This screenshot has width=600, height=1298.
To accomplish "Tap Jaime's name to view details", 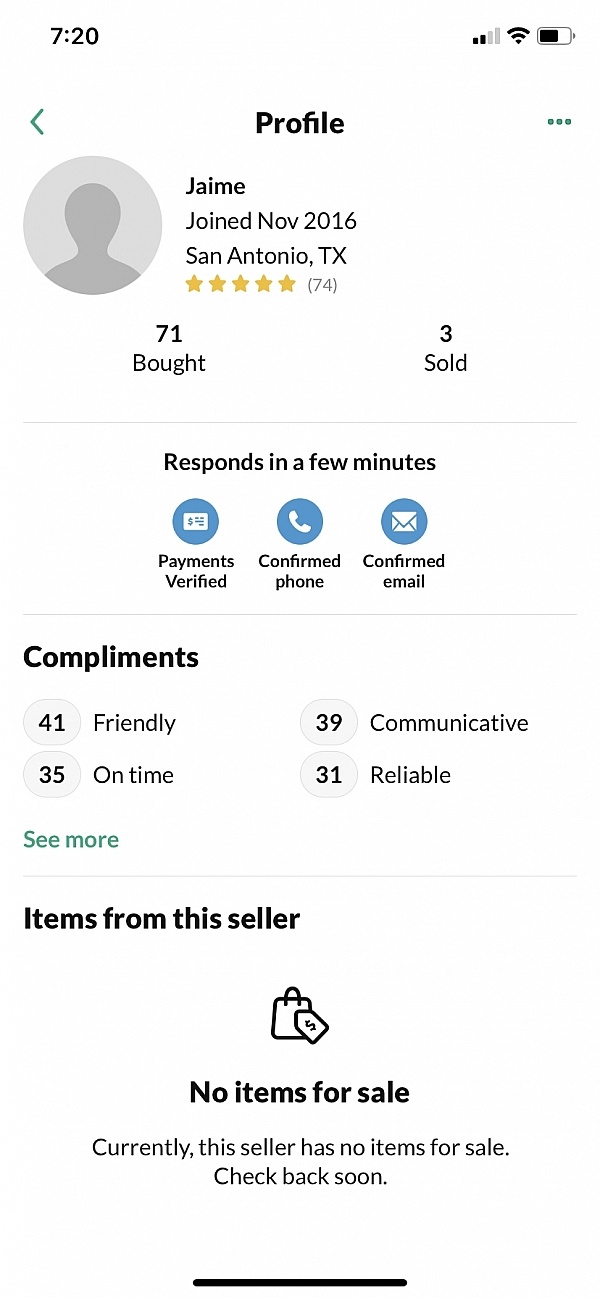I will pos(215,186).
